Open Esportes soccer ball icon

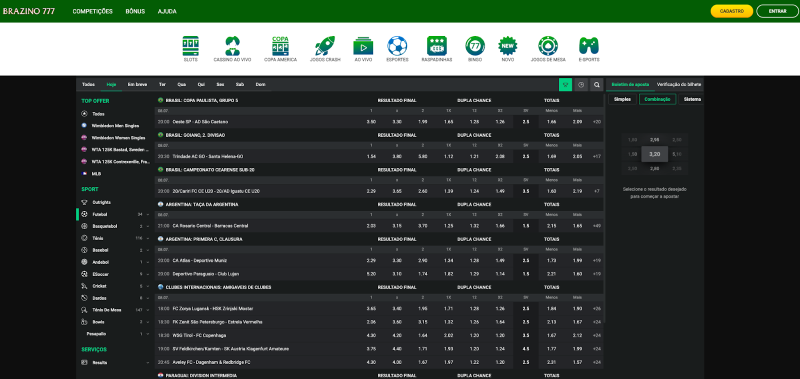pyautogui.click(x=397, y=46)
